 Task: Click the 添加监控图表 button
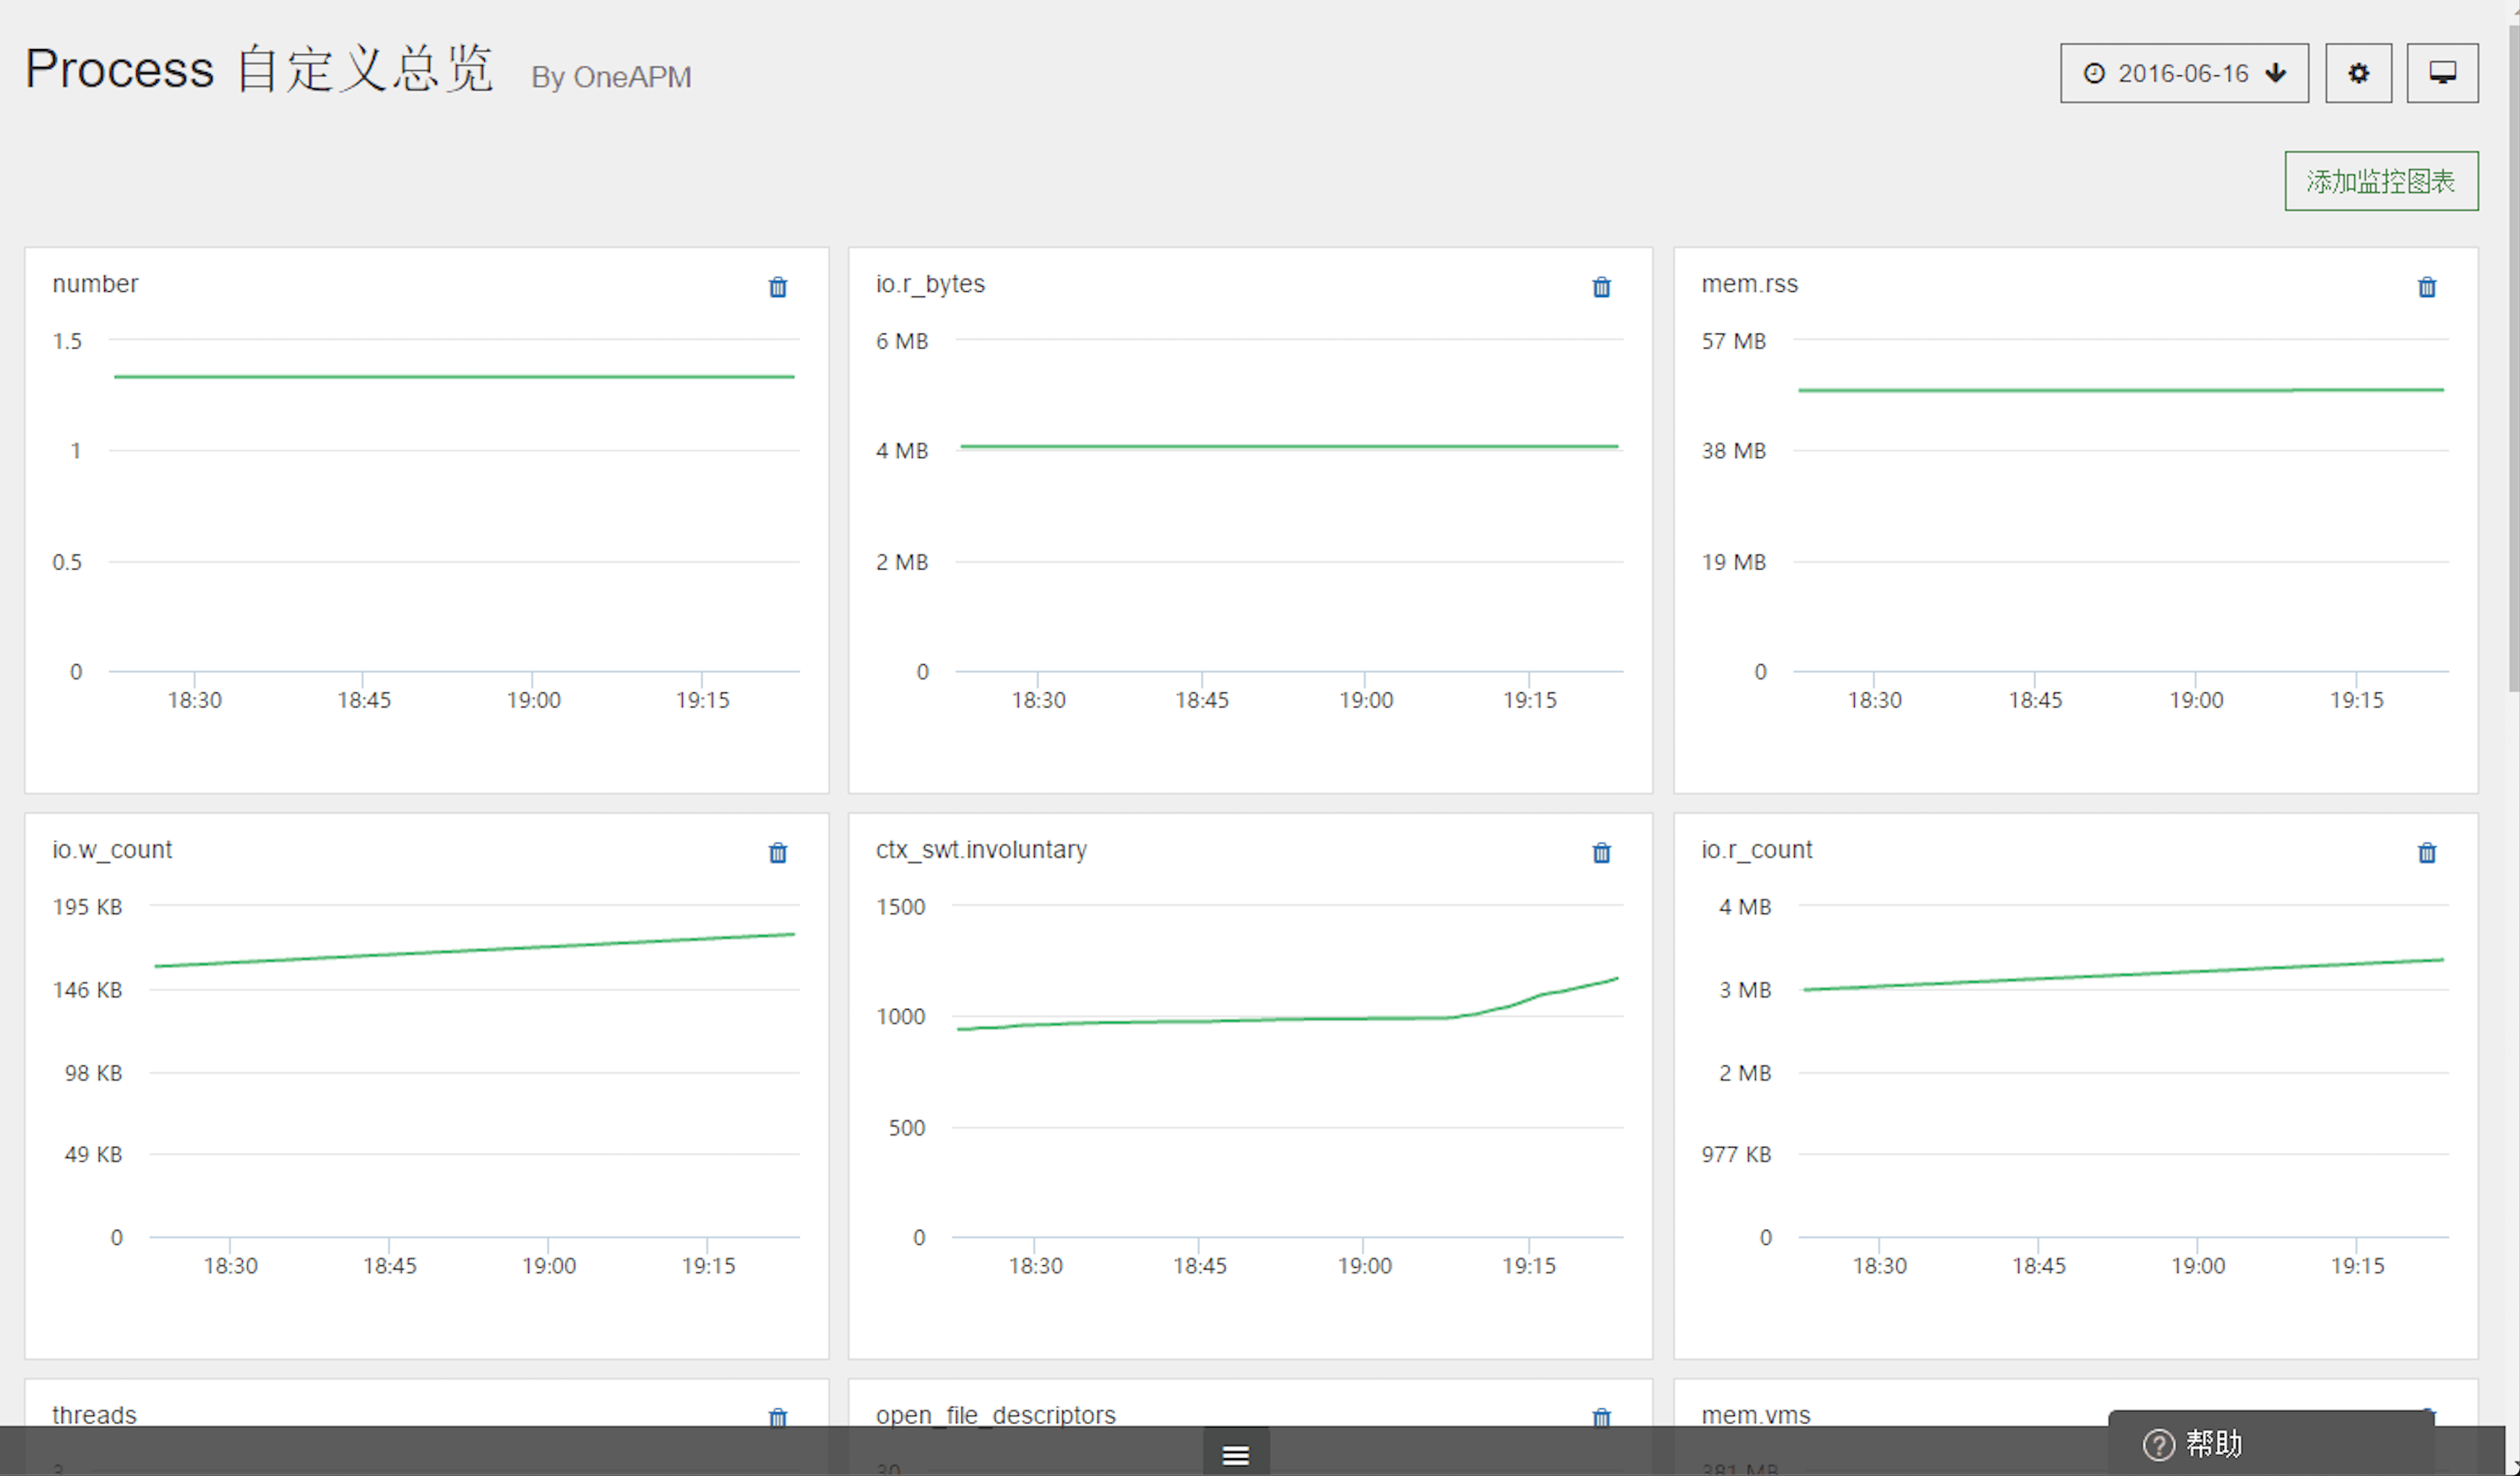(2381, 181)
